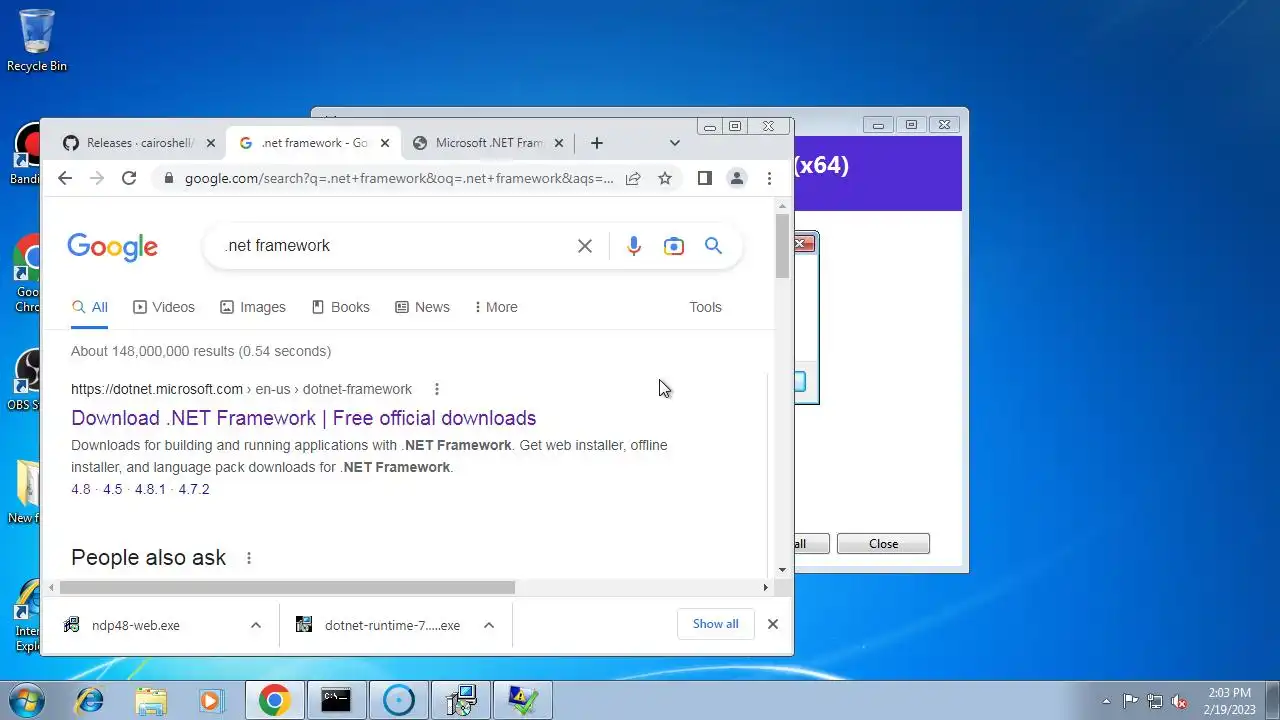Open a new Chrome tab with plus

tap(597, 143)
